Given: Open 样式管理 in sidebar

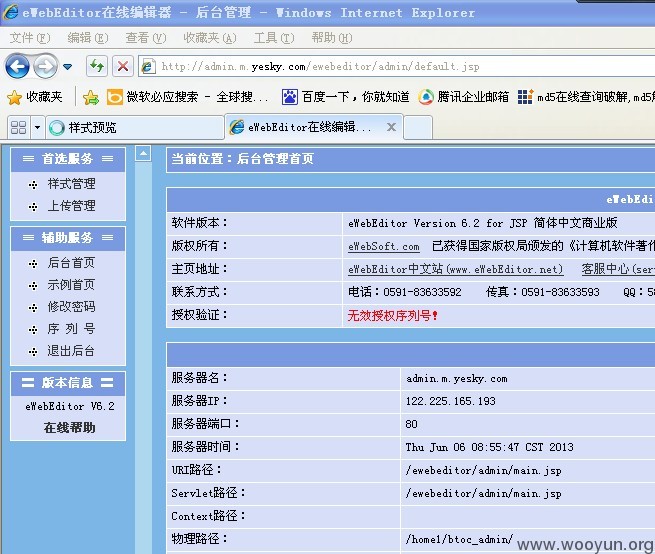Looking at the screenshot, I should pos(71,184).
